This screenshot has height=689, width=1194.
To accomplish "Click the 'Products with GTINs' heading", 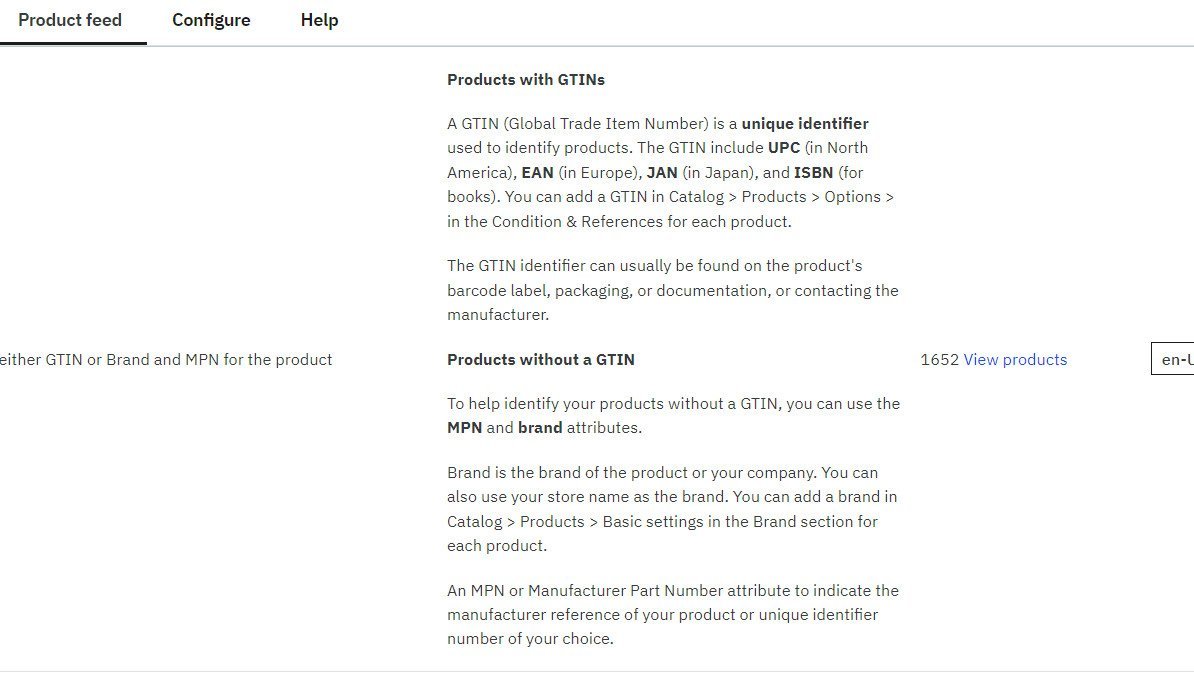I will coord(526,80).
